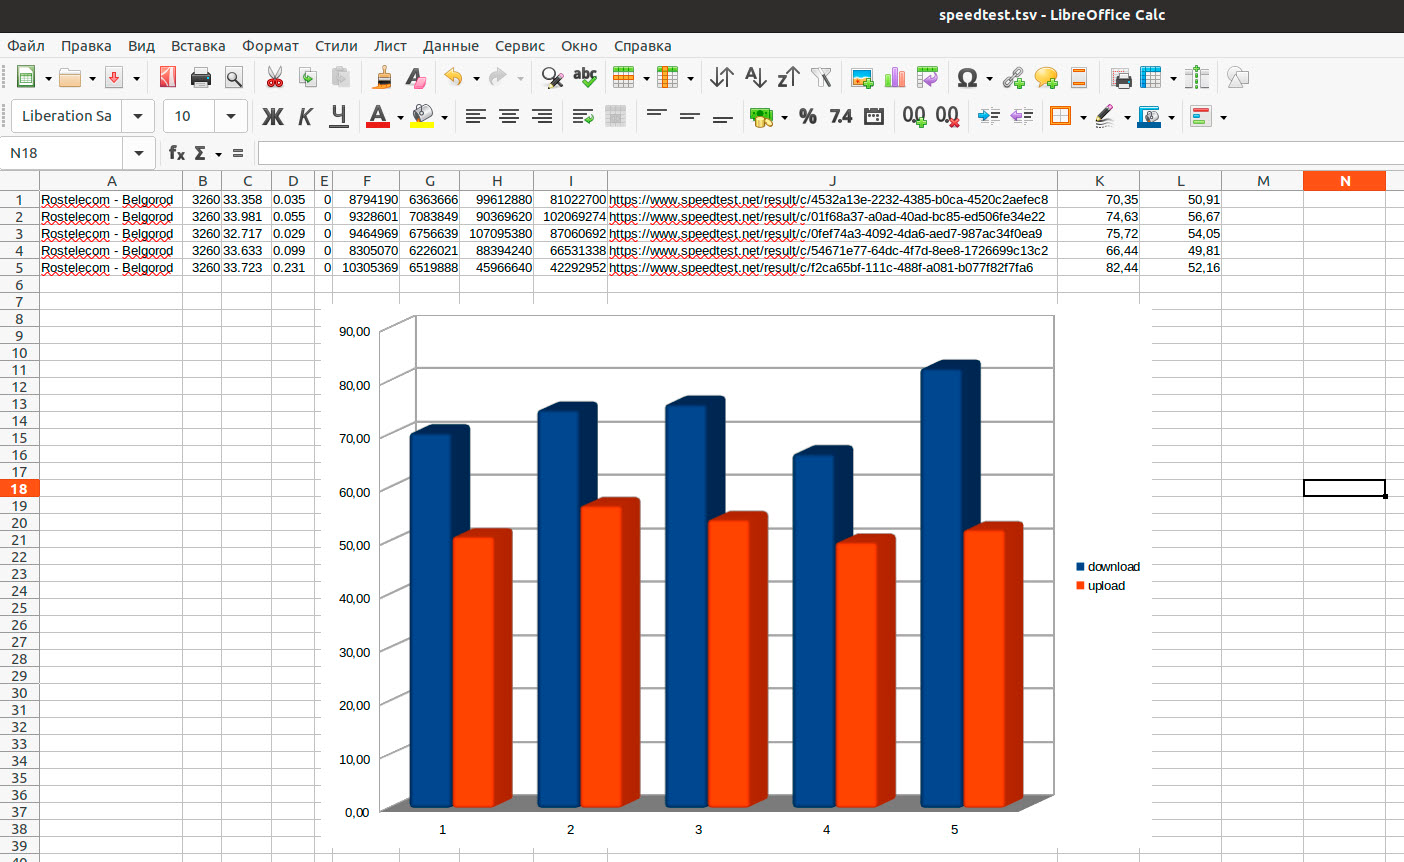Open the font name dropdown list
This screenshot has width=1404, height=862.
click(x=138, y=117)
